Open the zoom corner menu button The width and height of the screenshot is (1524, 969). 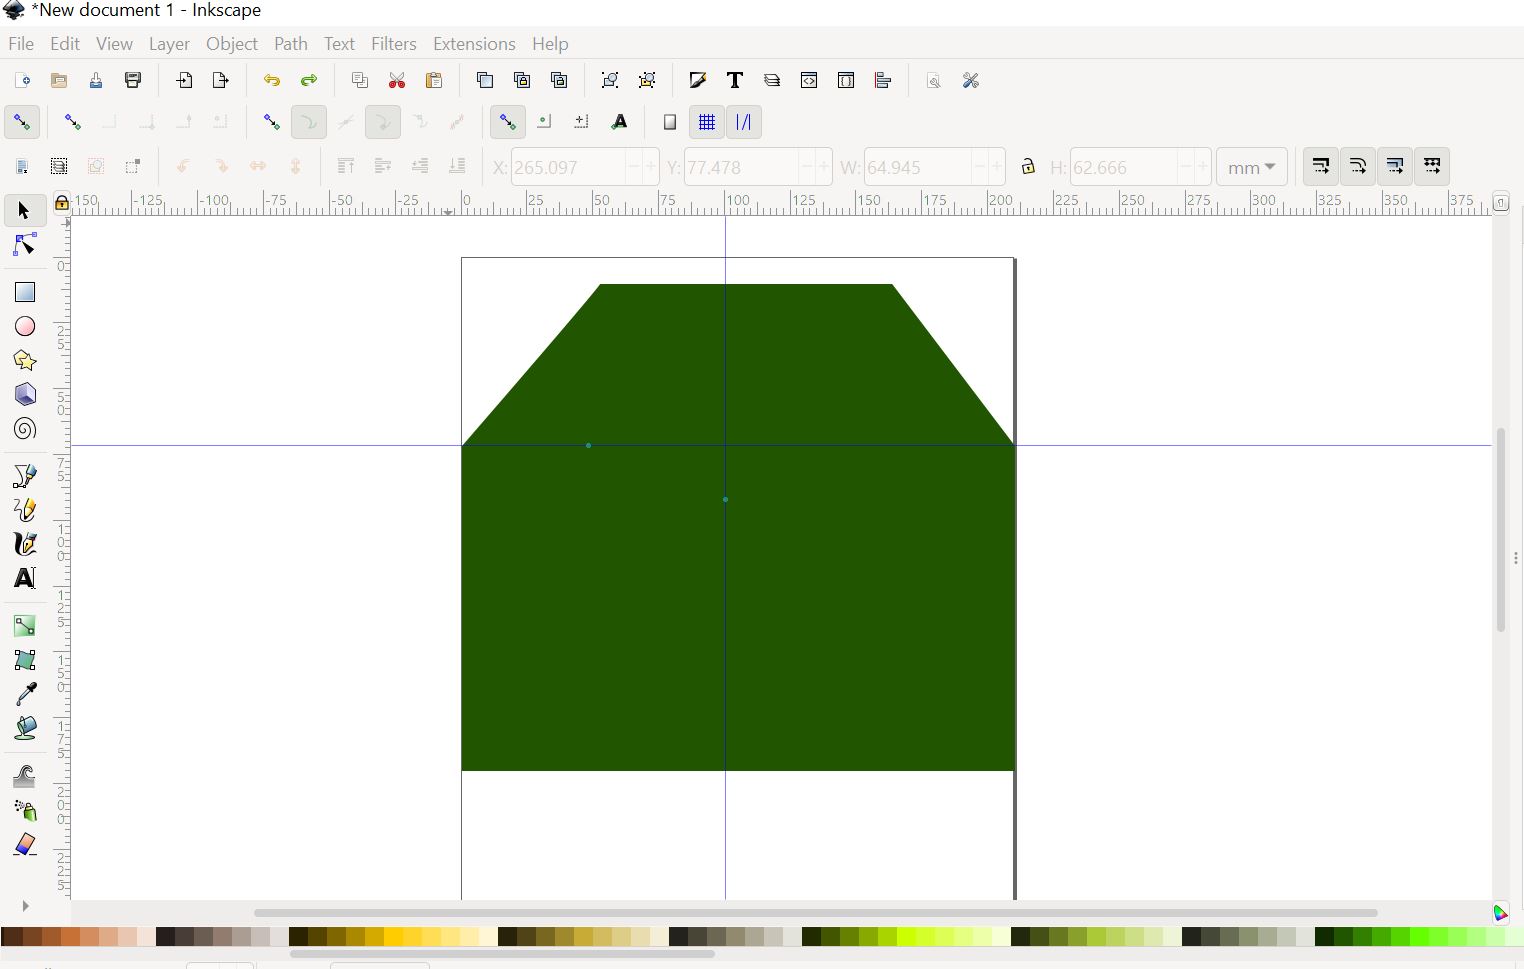[1501, 203]
